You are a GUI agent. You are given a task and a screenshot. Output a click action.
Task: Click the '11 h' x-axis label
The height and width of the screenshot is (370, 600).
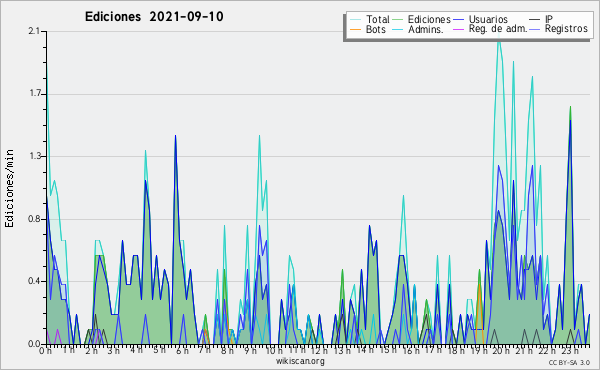[297, 350]
